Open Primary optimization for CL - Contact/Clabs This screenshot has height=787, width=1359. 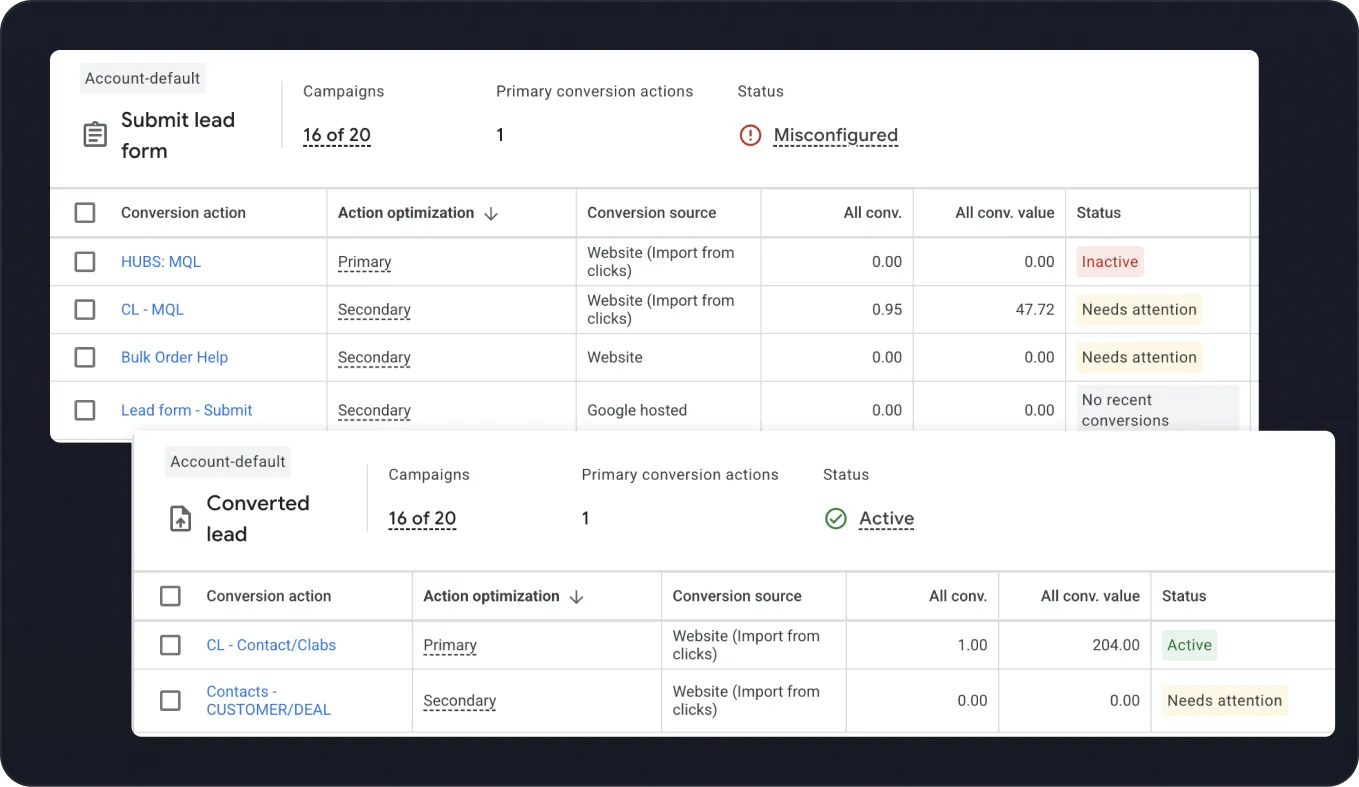point(450,645)
